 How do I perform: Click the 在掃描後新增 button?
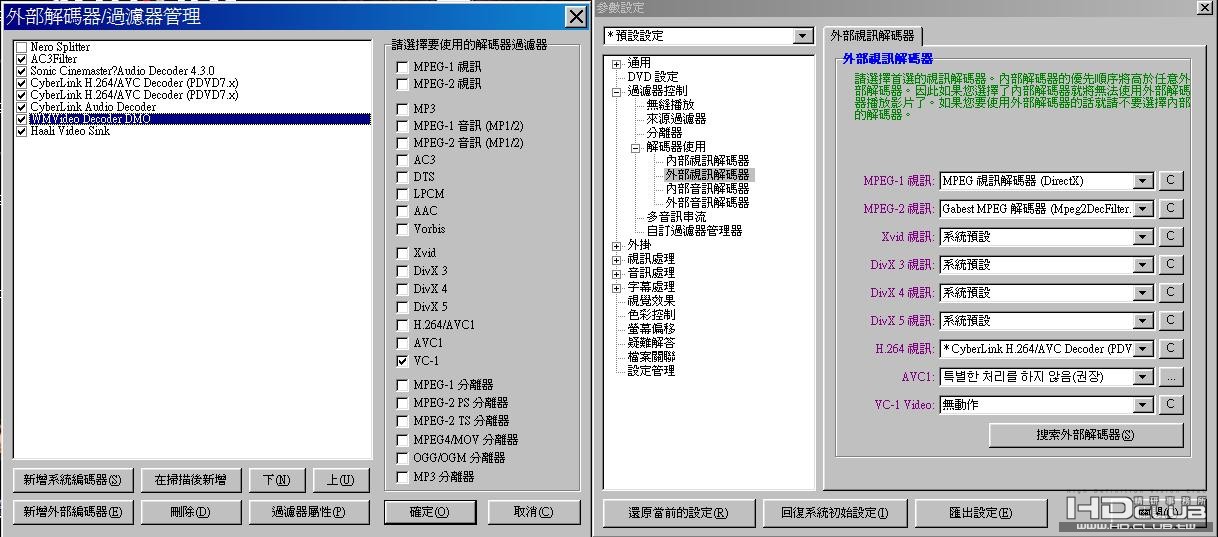click(190, 480)
